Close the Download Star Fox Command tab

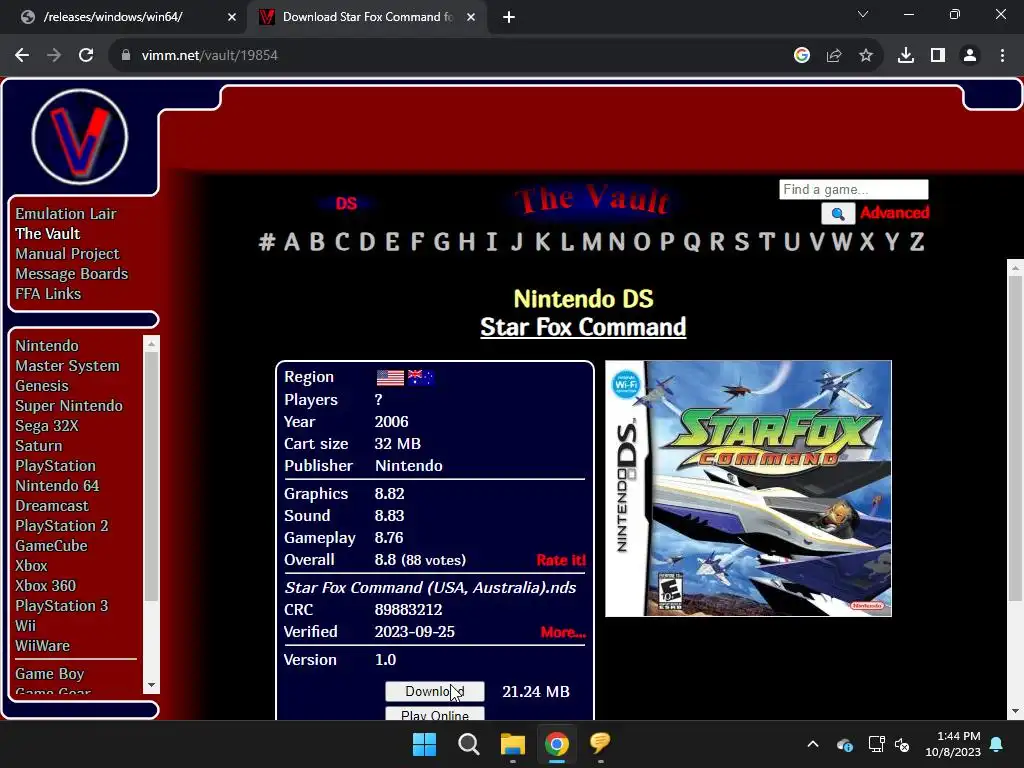click(471, 17)
